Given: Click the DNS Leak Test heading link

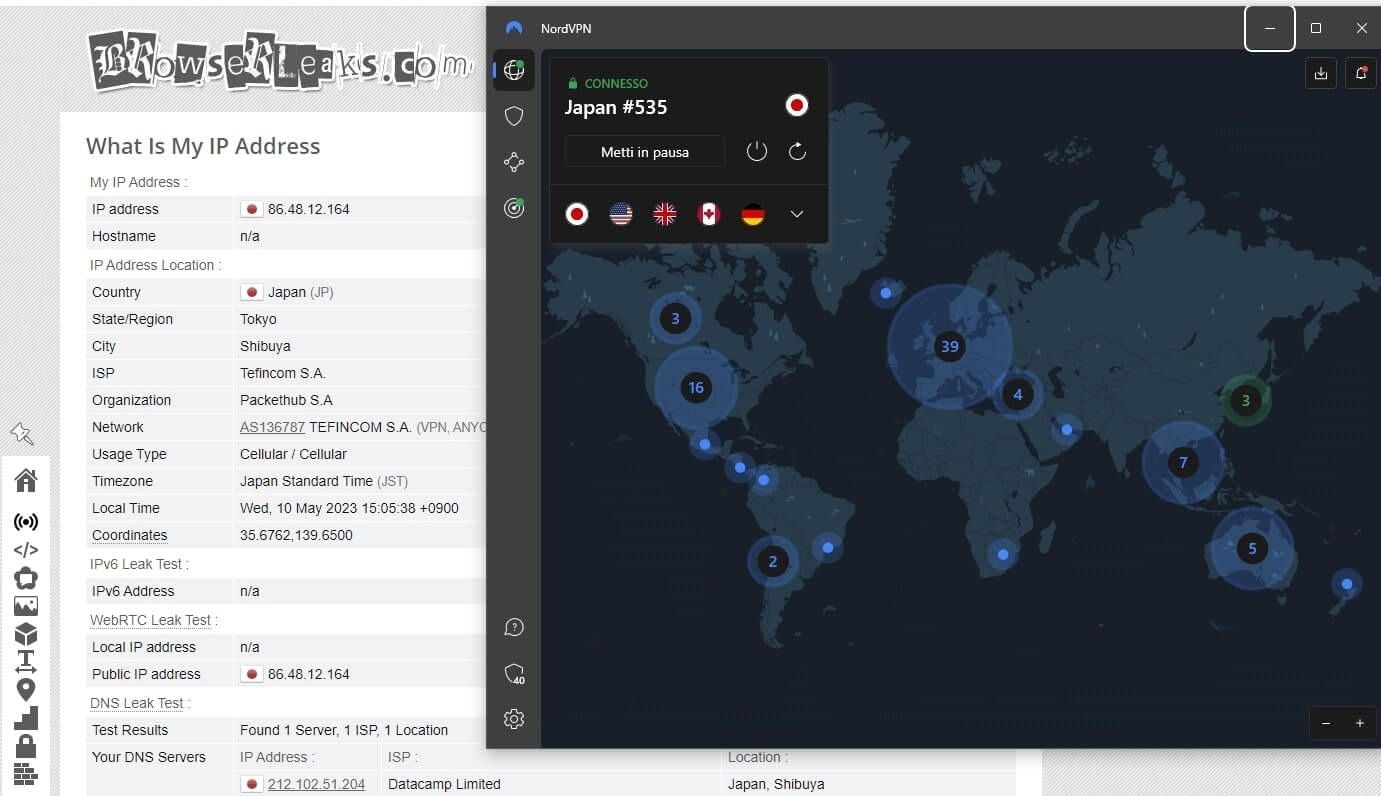Looking at the screenshot, I should pyautogui.click(x=136, y=703).
